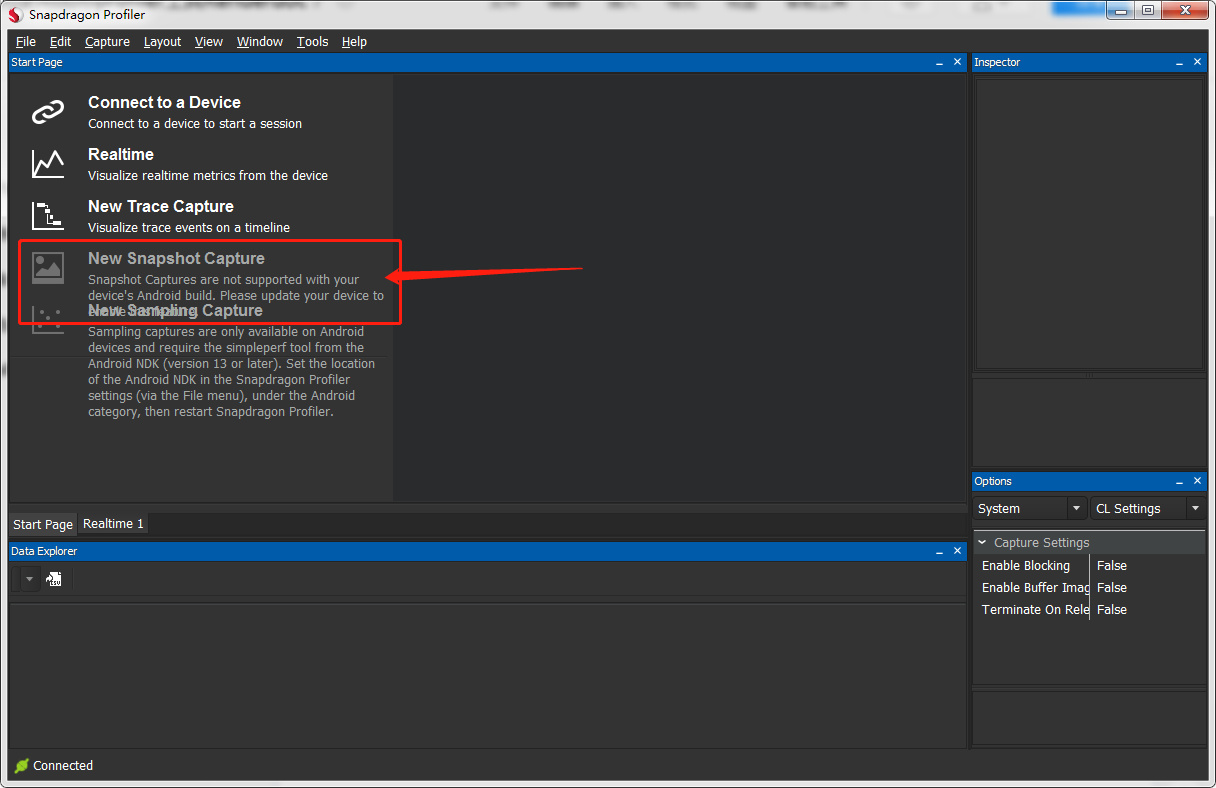Click the chain-link Connect to a Device icon
This screenshot has width=1216, height=788.
(x=47, y=111)
